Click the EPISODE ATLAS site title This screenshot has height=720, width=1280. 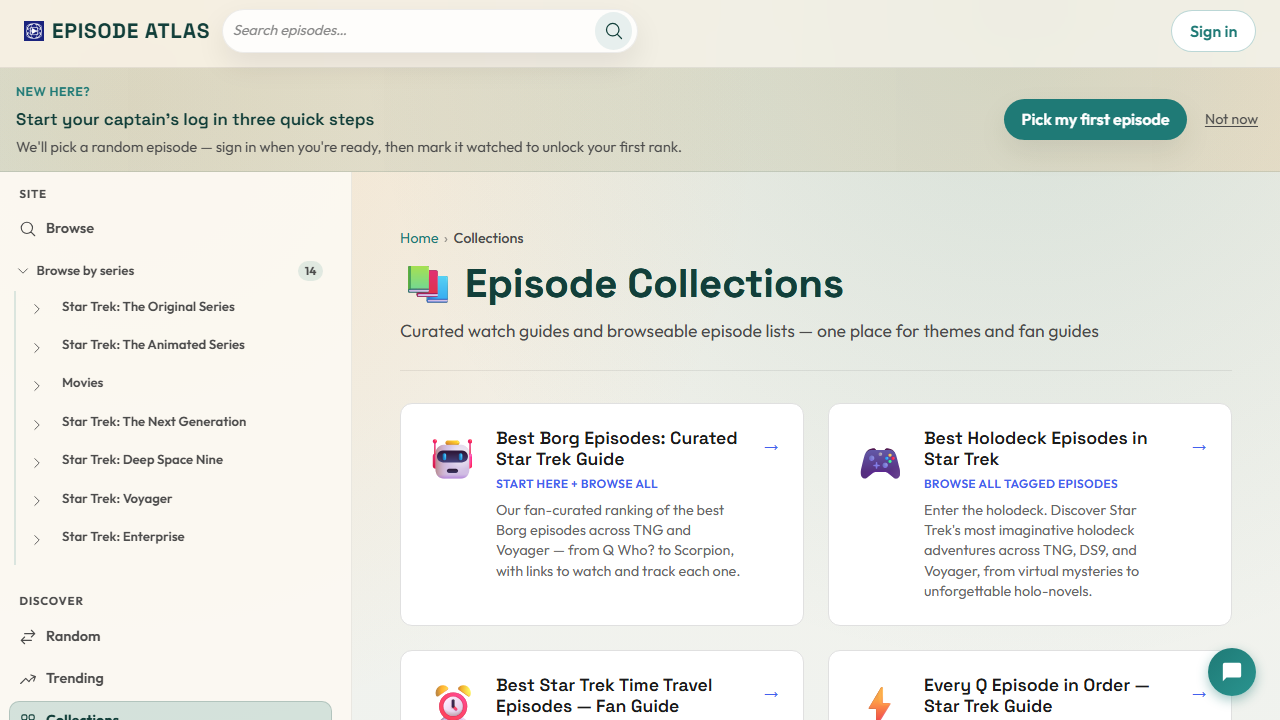point(131,31)
